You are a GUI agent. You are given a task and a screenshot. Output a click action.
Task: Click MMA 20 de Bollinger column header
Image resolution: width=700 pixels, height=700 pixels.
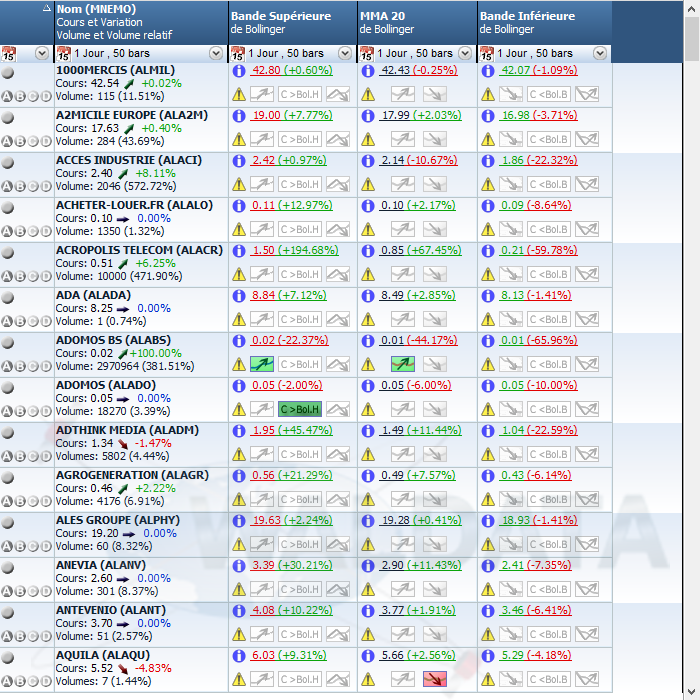pyautogui.click(x=417, y=22)
